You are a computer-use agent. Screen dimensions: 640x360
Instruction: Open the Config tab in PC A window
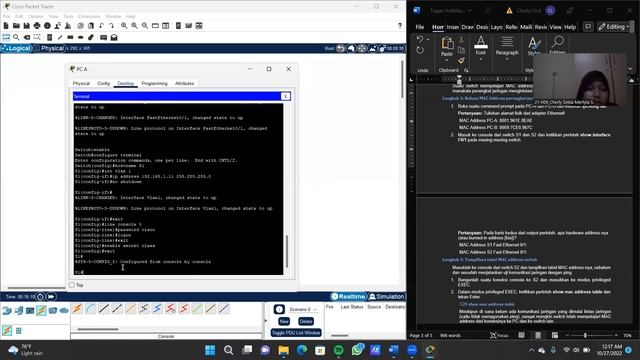(x=103, y=83)
